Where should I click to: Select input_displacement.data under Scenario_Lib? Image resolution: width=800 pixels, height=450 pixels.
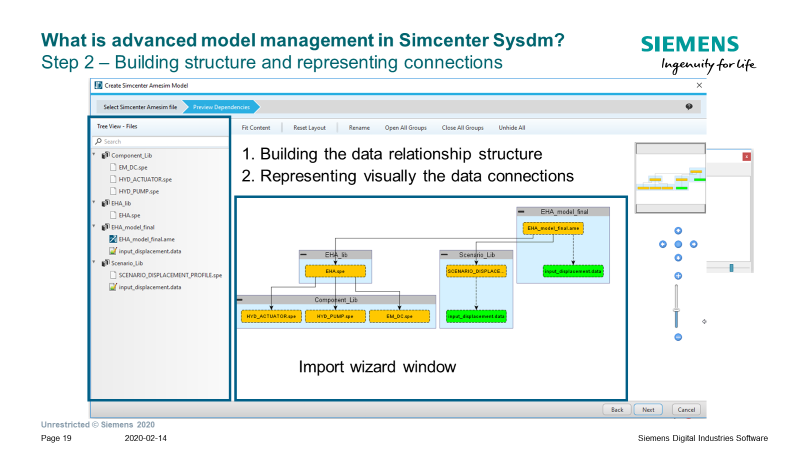[149, 287]
